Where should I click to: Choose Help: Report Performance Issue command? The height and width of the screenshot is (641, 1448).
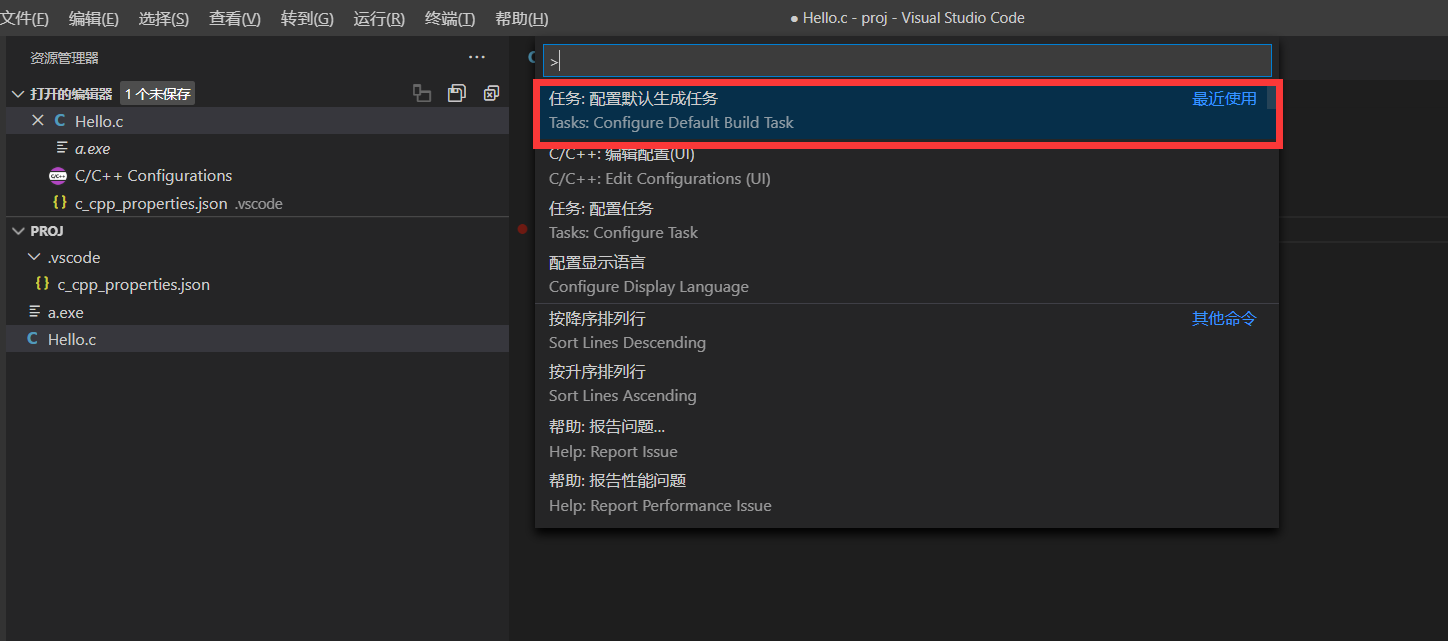click(x=907, y=493)
